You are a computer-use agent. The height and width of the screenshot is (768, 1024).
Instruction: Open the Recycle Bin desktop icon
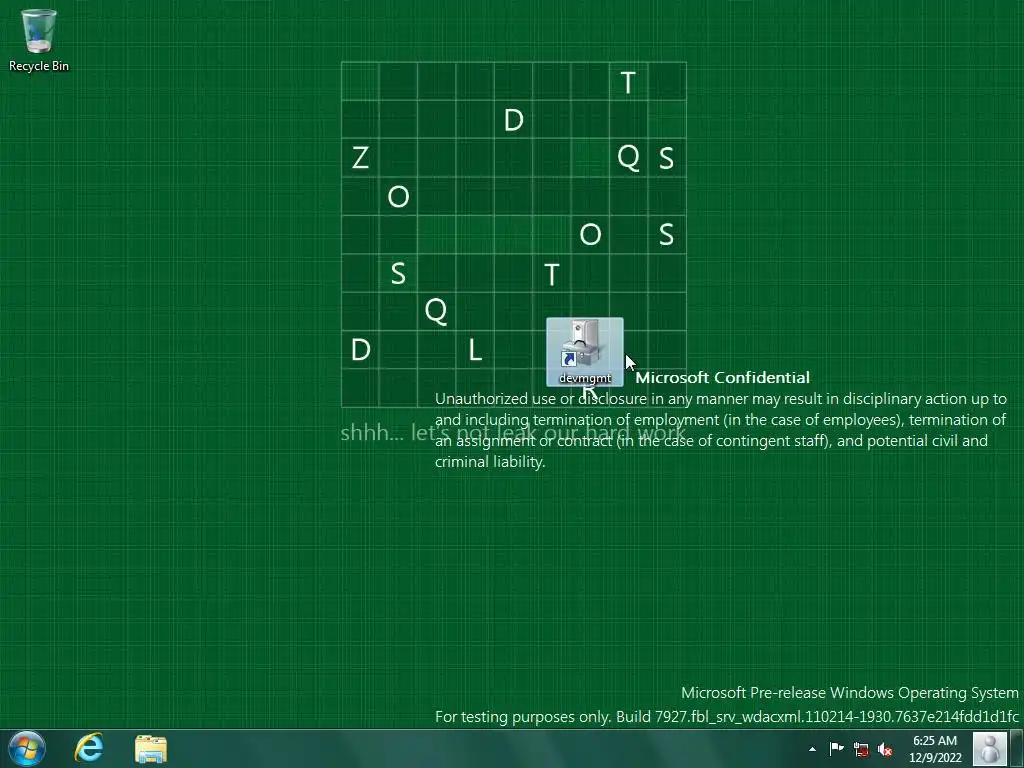tap(39, 40)
